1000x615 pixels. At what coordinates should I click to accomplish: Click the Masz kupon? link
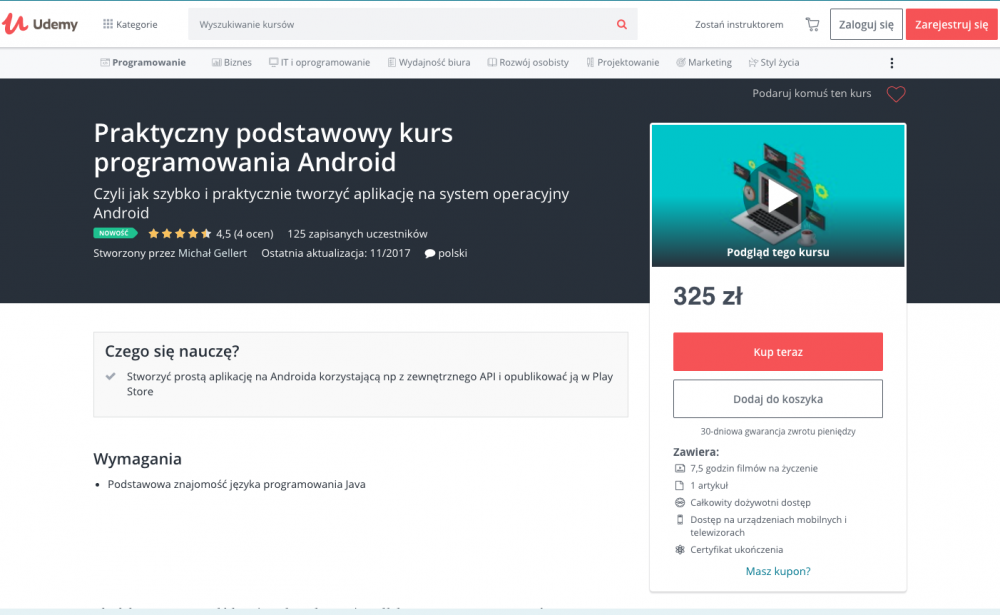[x=778, y=571]
